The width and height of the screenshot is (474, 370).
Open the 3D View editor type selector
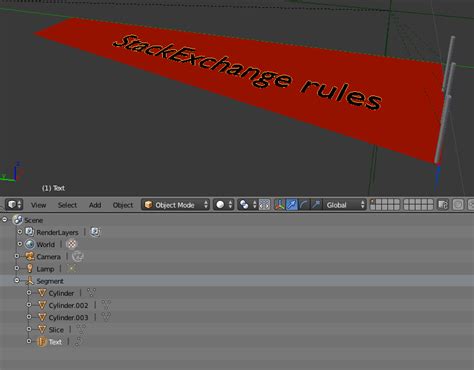(14, 204)
